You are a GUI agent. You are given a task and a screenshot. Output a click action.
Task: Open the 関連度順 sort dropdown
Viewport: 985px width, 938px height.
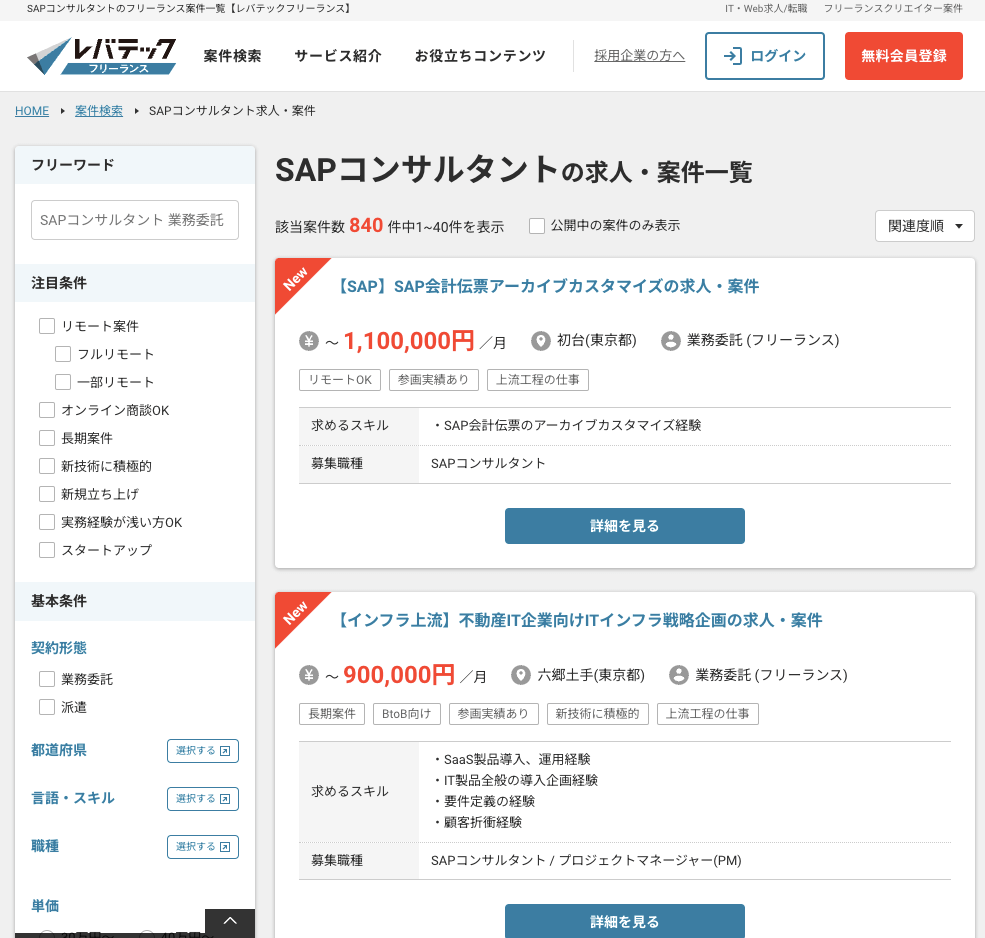click(x=925, y=226)
